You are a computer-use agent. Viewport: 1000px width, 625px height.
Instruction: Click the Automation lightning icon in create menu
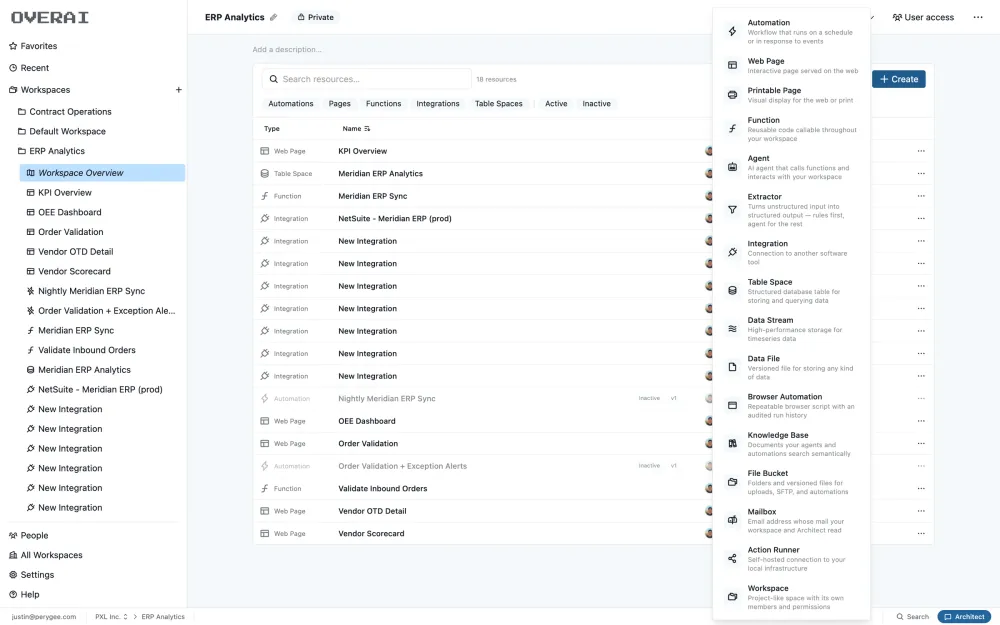pos(732,31)
